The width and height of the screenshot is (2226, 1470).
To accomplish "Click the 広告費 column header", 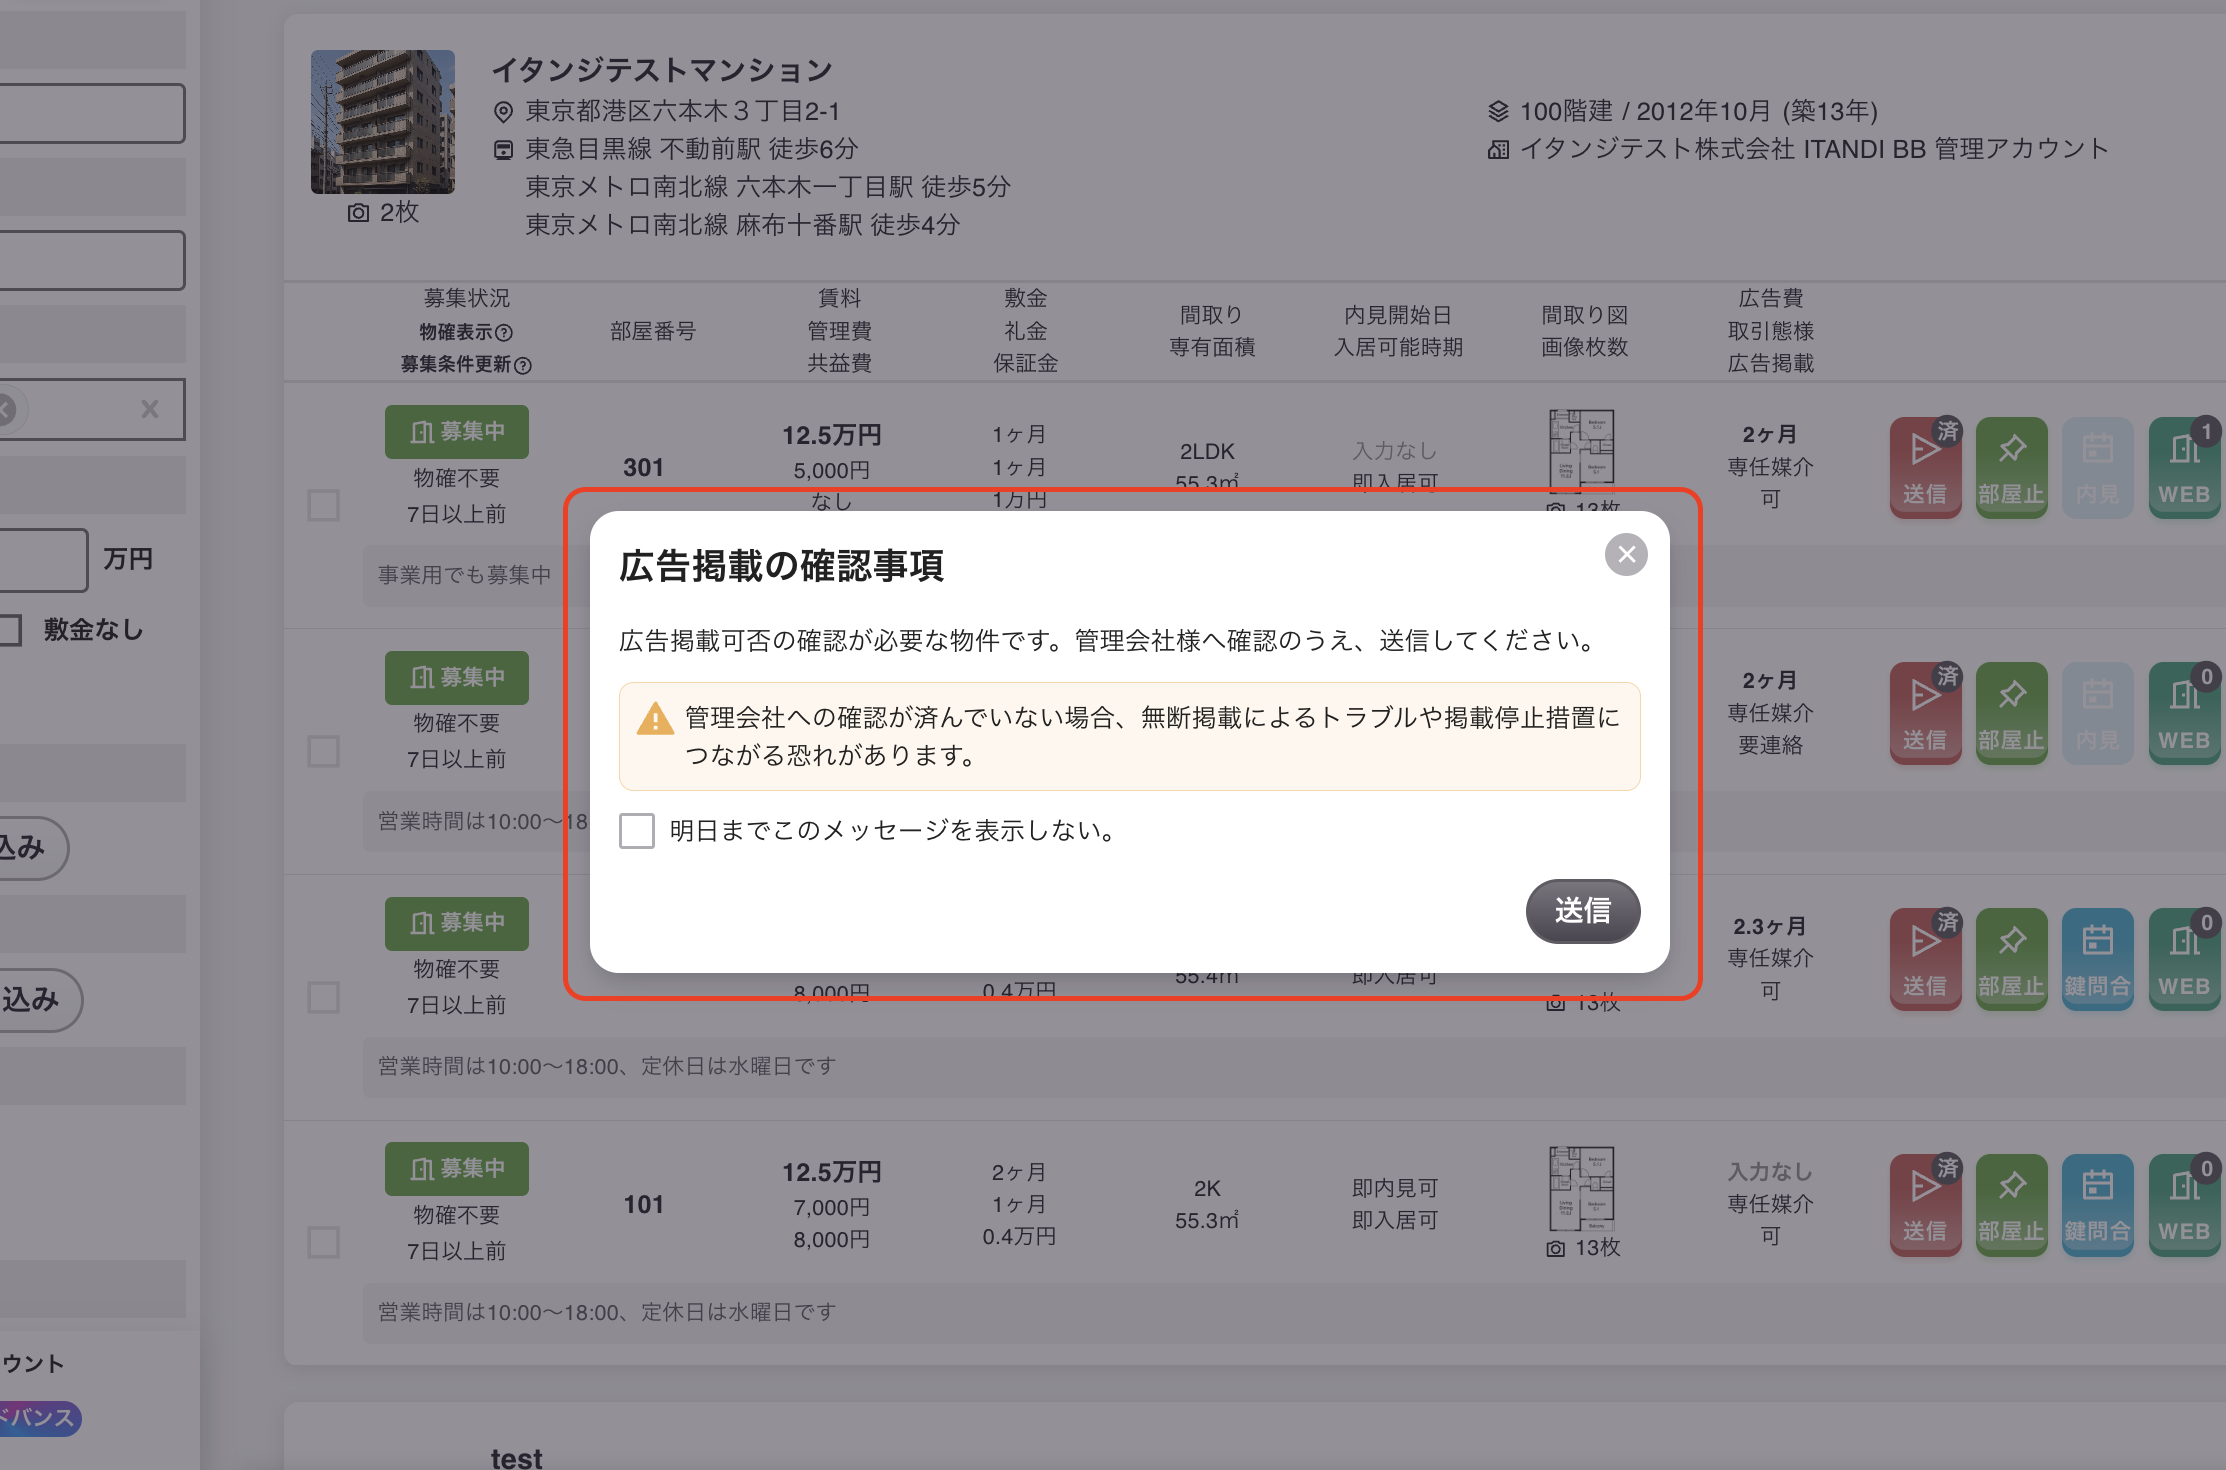I will click(1771, 298).
